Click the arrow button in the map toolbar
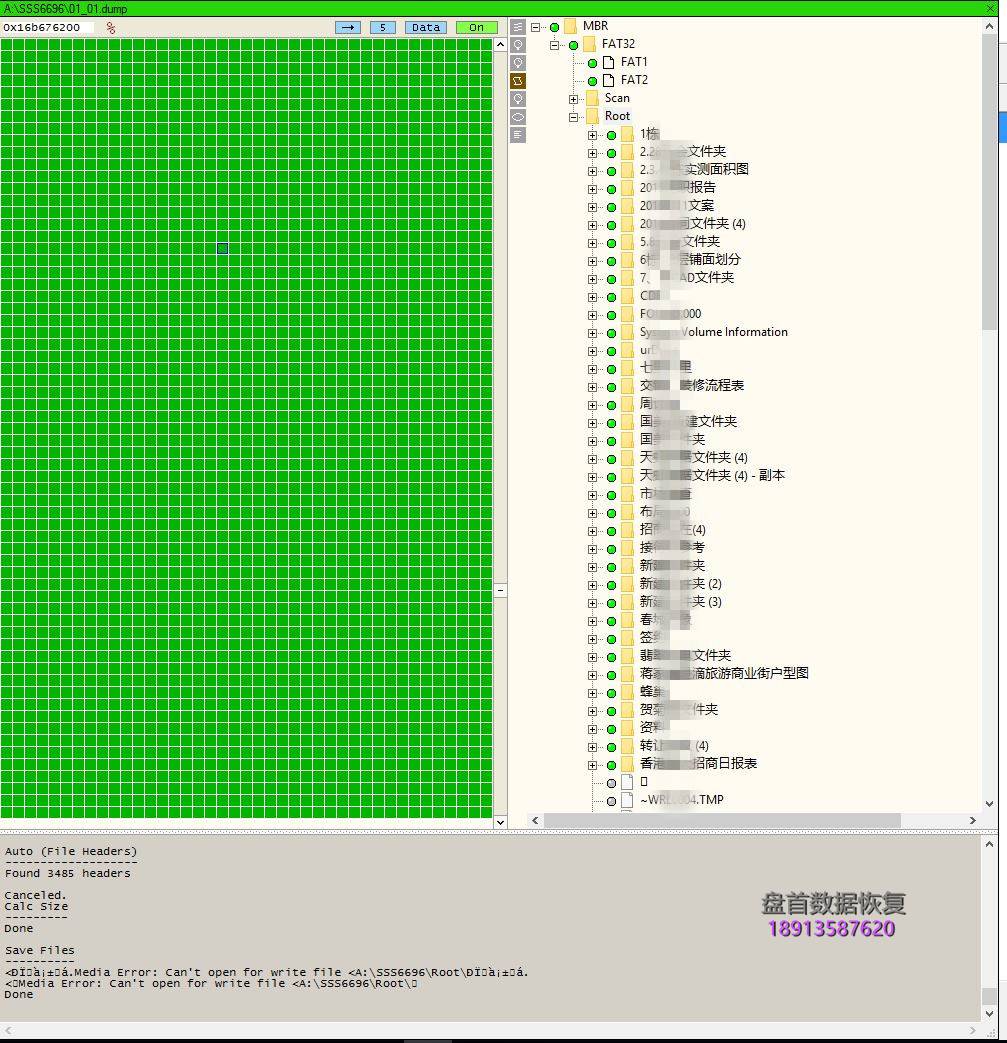This screenshot has height=1043, width=1007. coord(348,27)
